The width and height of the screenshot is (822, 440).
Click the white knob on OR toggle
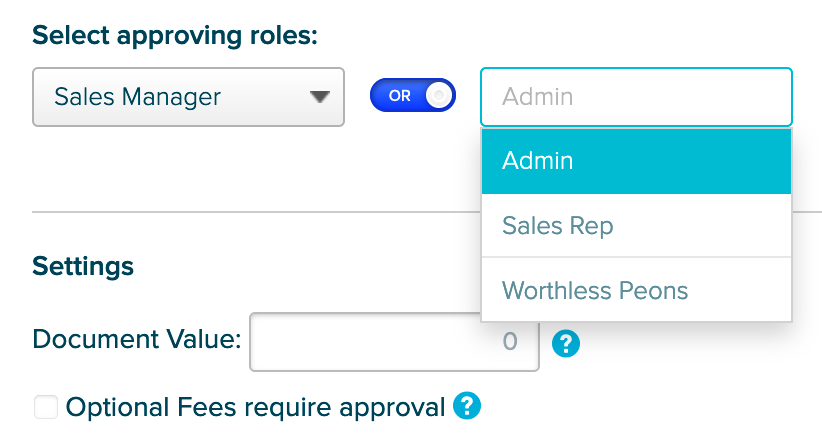click(x=439, y=95)
